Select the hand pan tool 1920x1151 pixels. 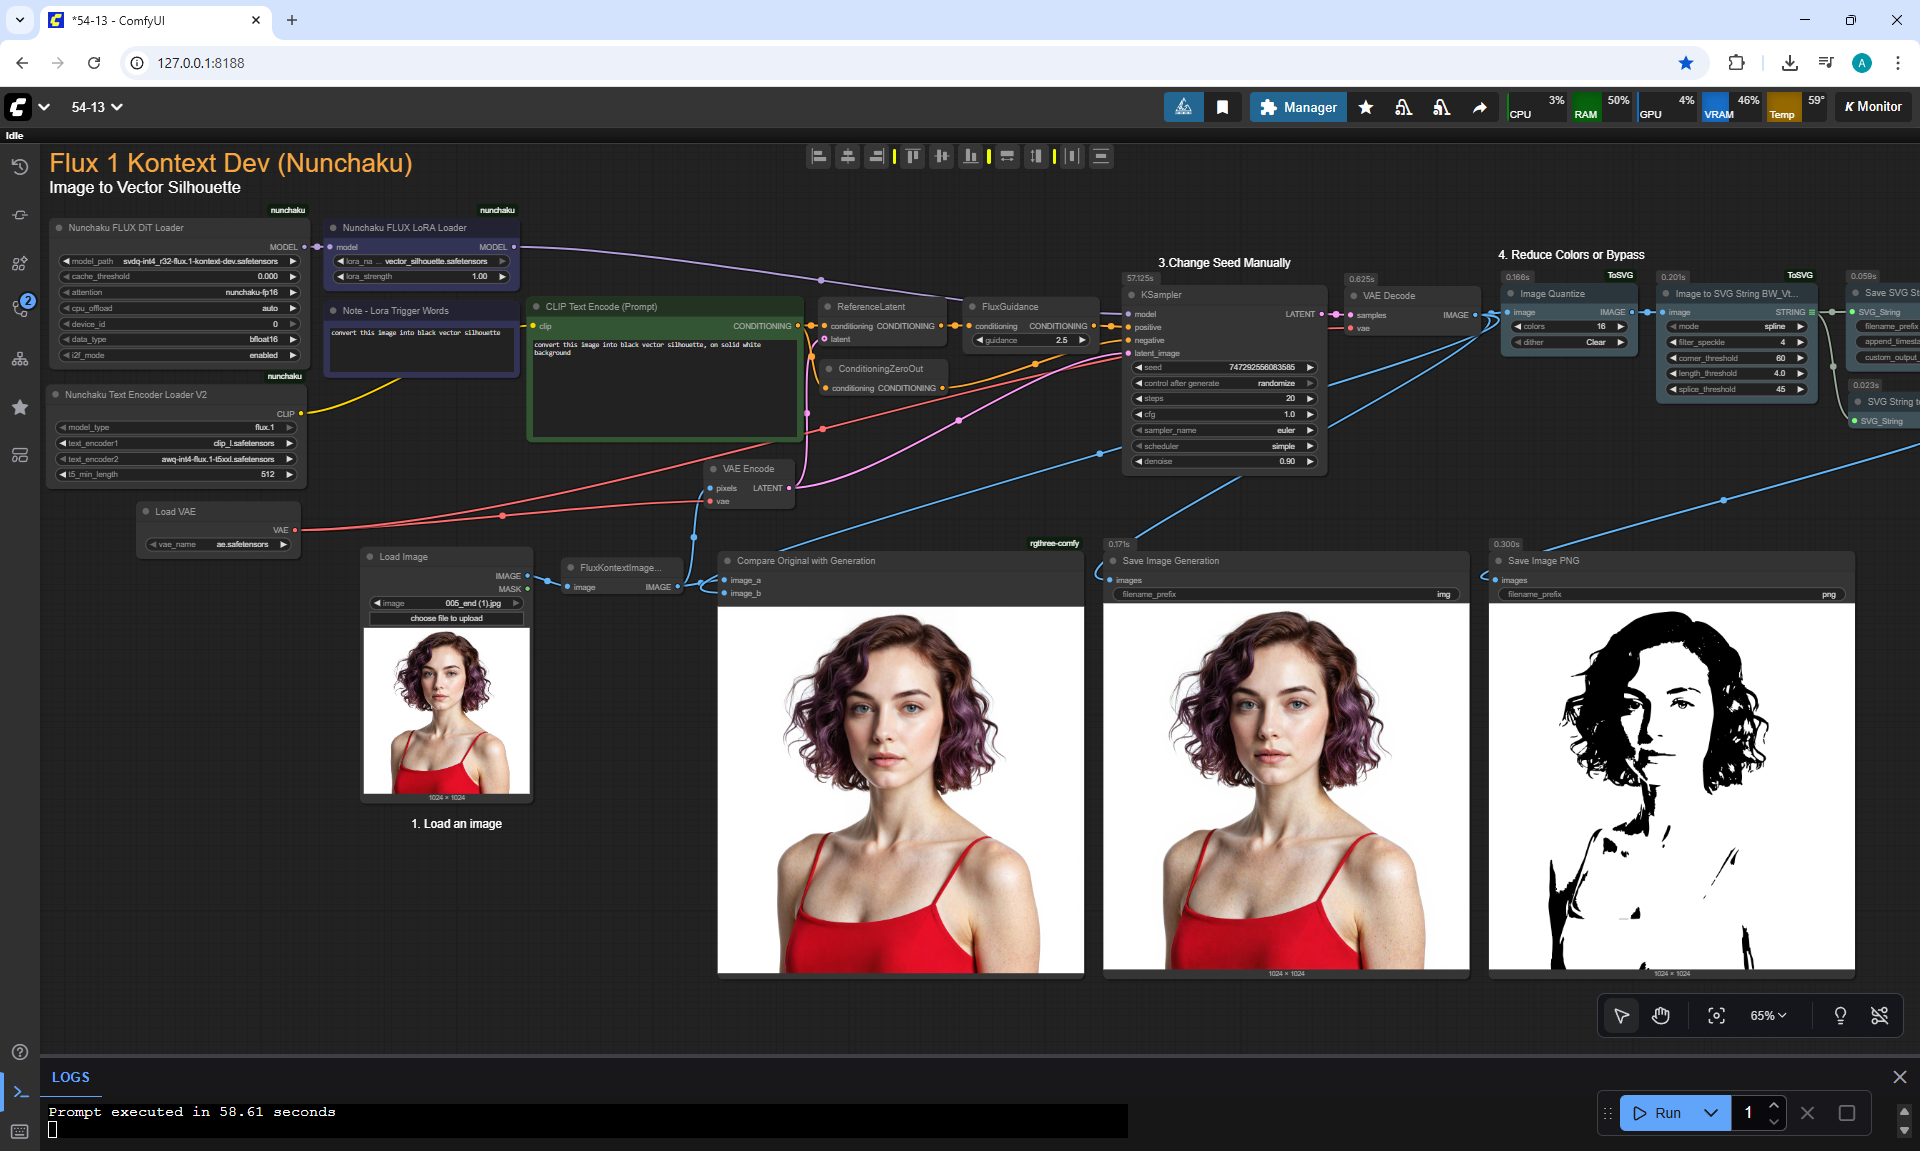(x=1661, y=1016)
